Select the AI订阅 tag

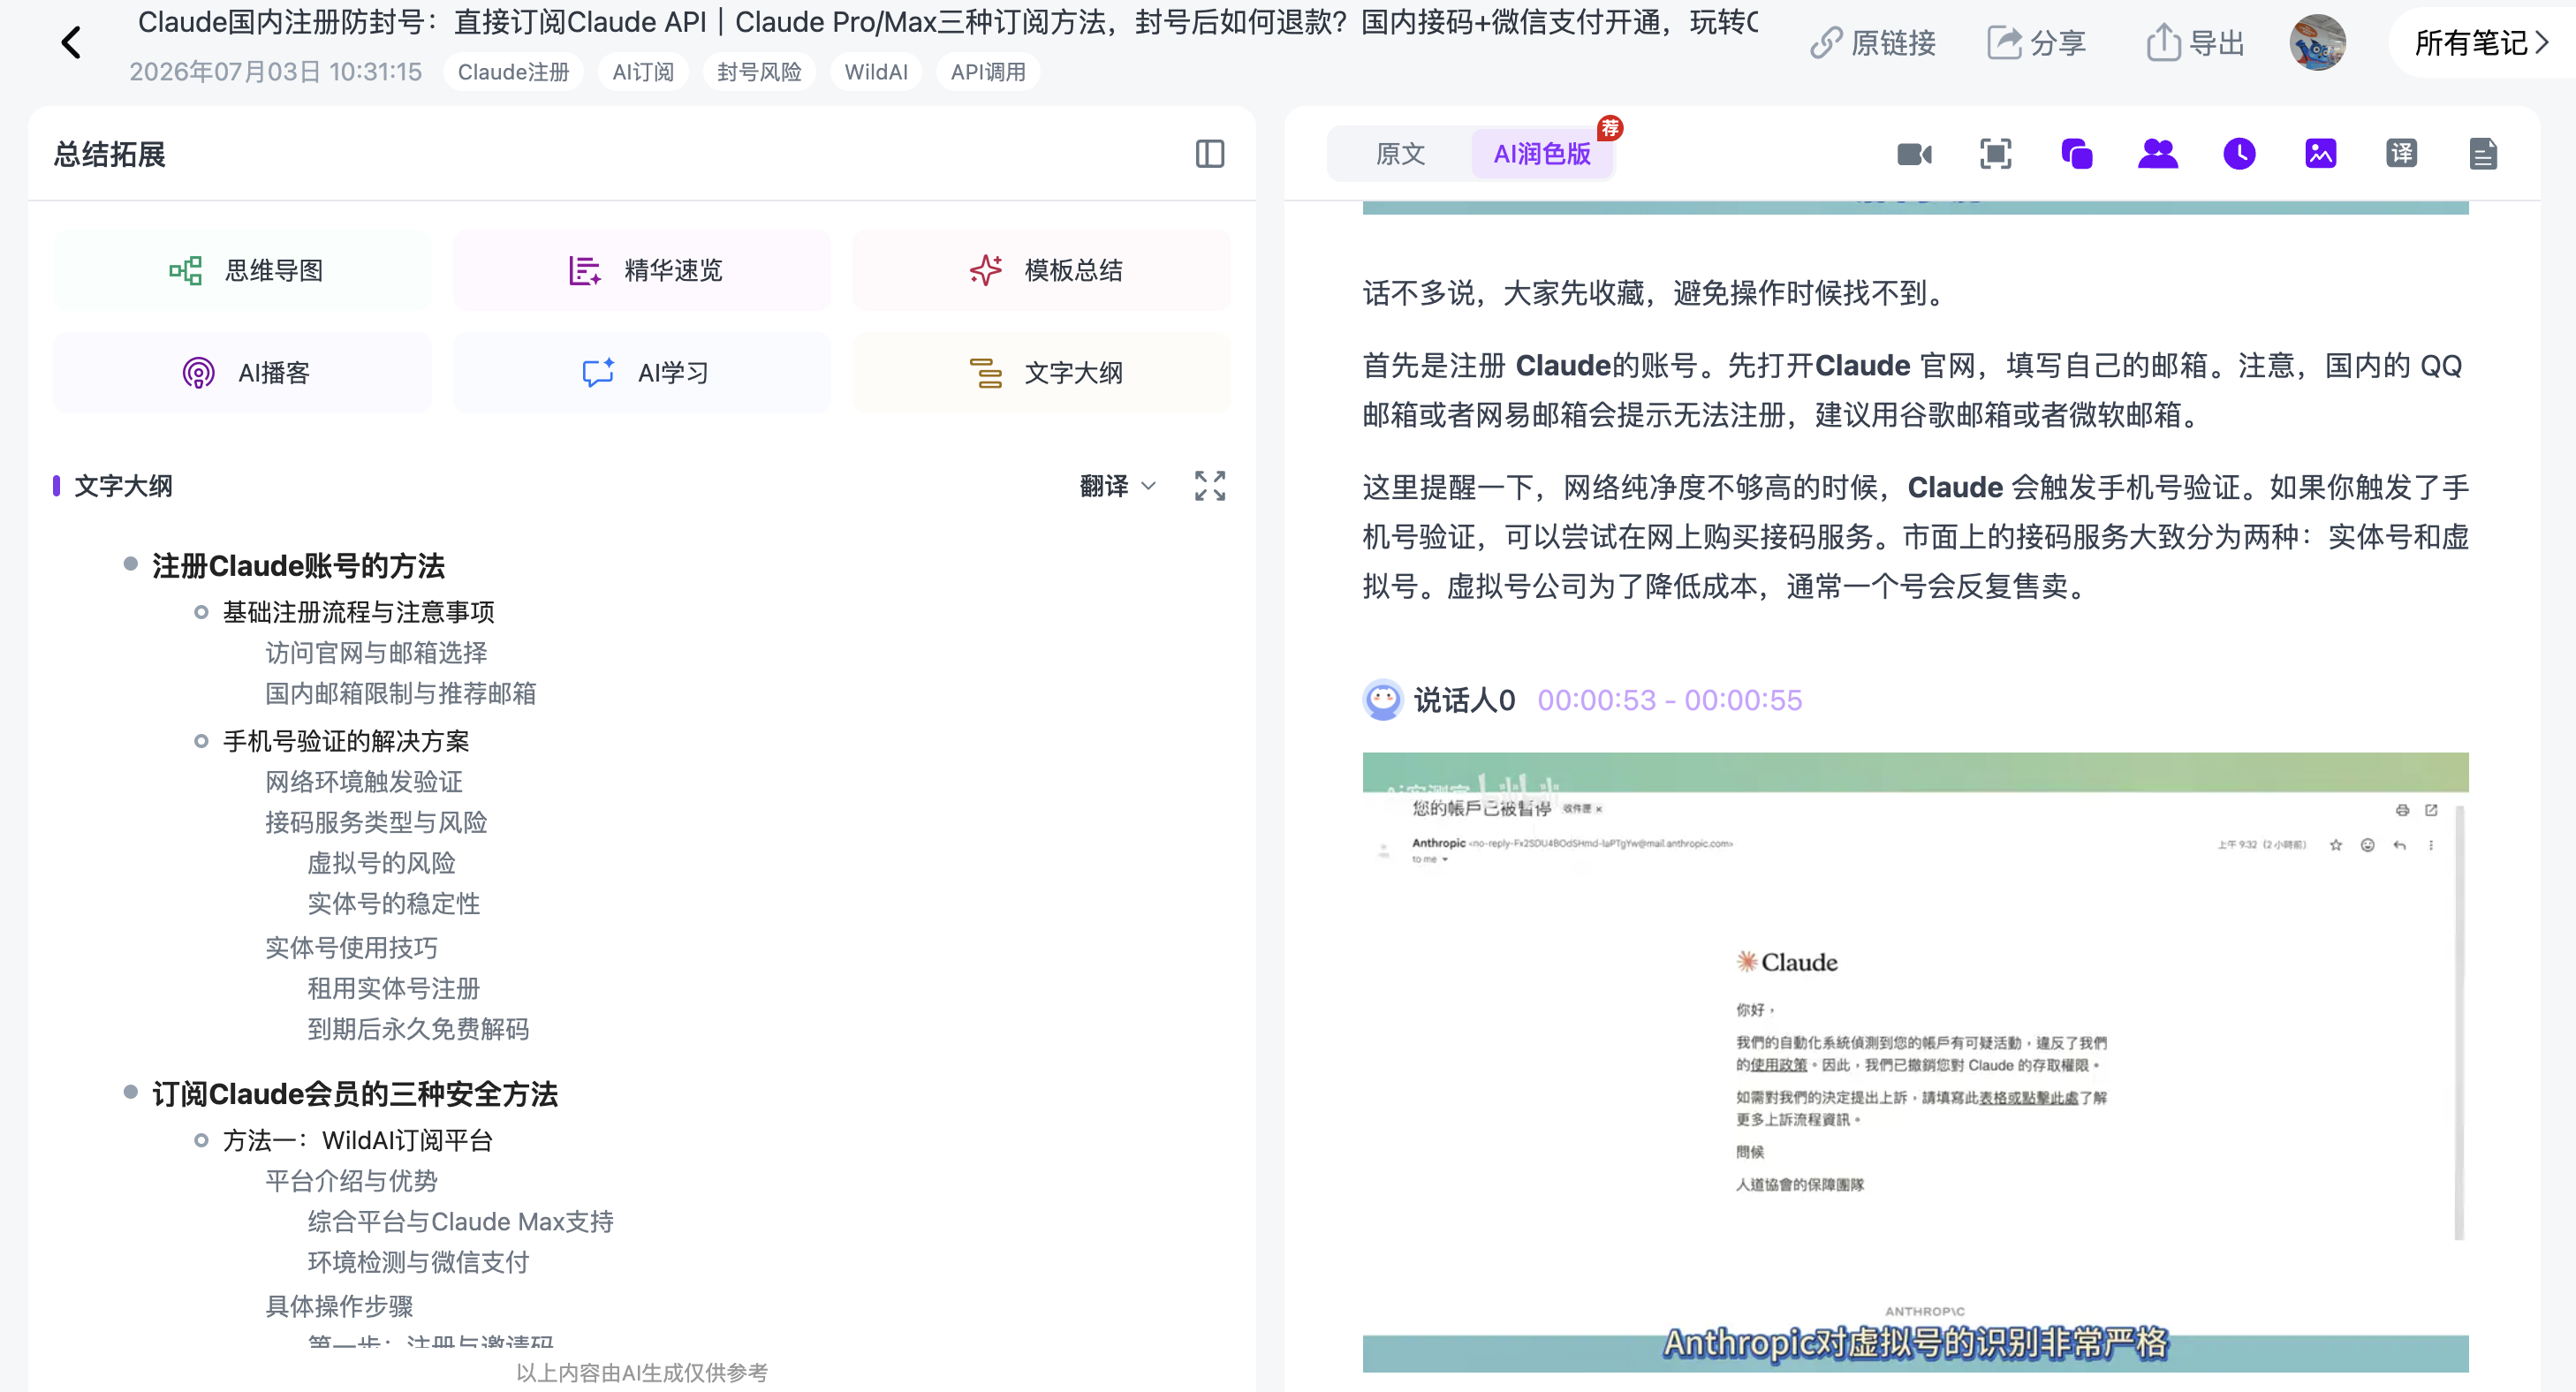point(643,72)
